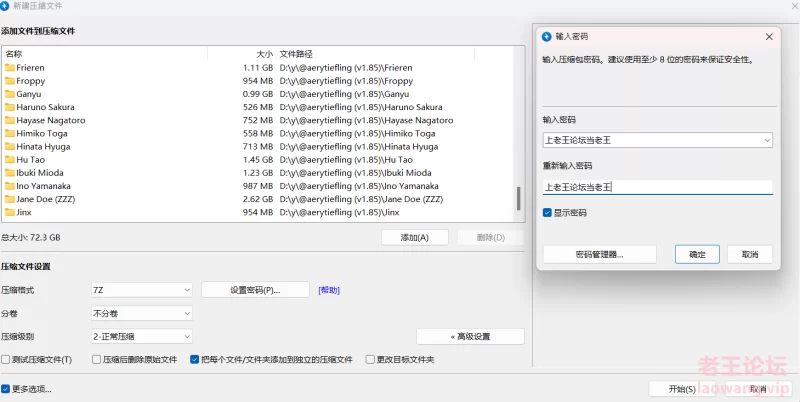Close the 输入密码 dialog
800x402 pixels.
768,36
